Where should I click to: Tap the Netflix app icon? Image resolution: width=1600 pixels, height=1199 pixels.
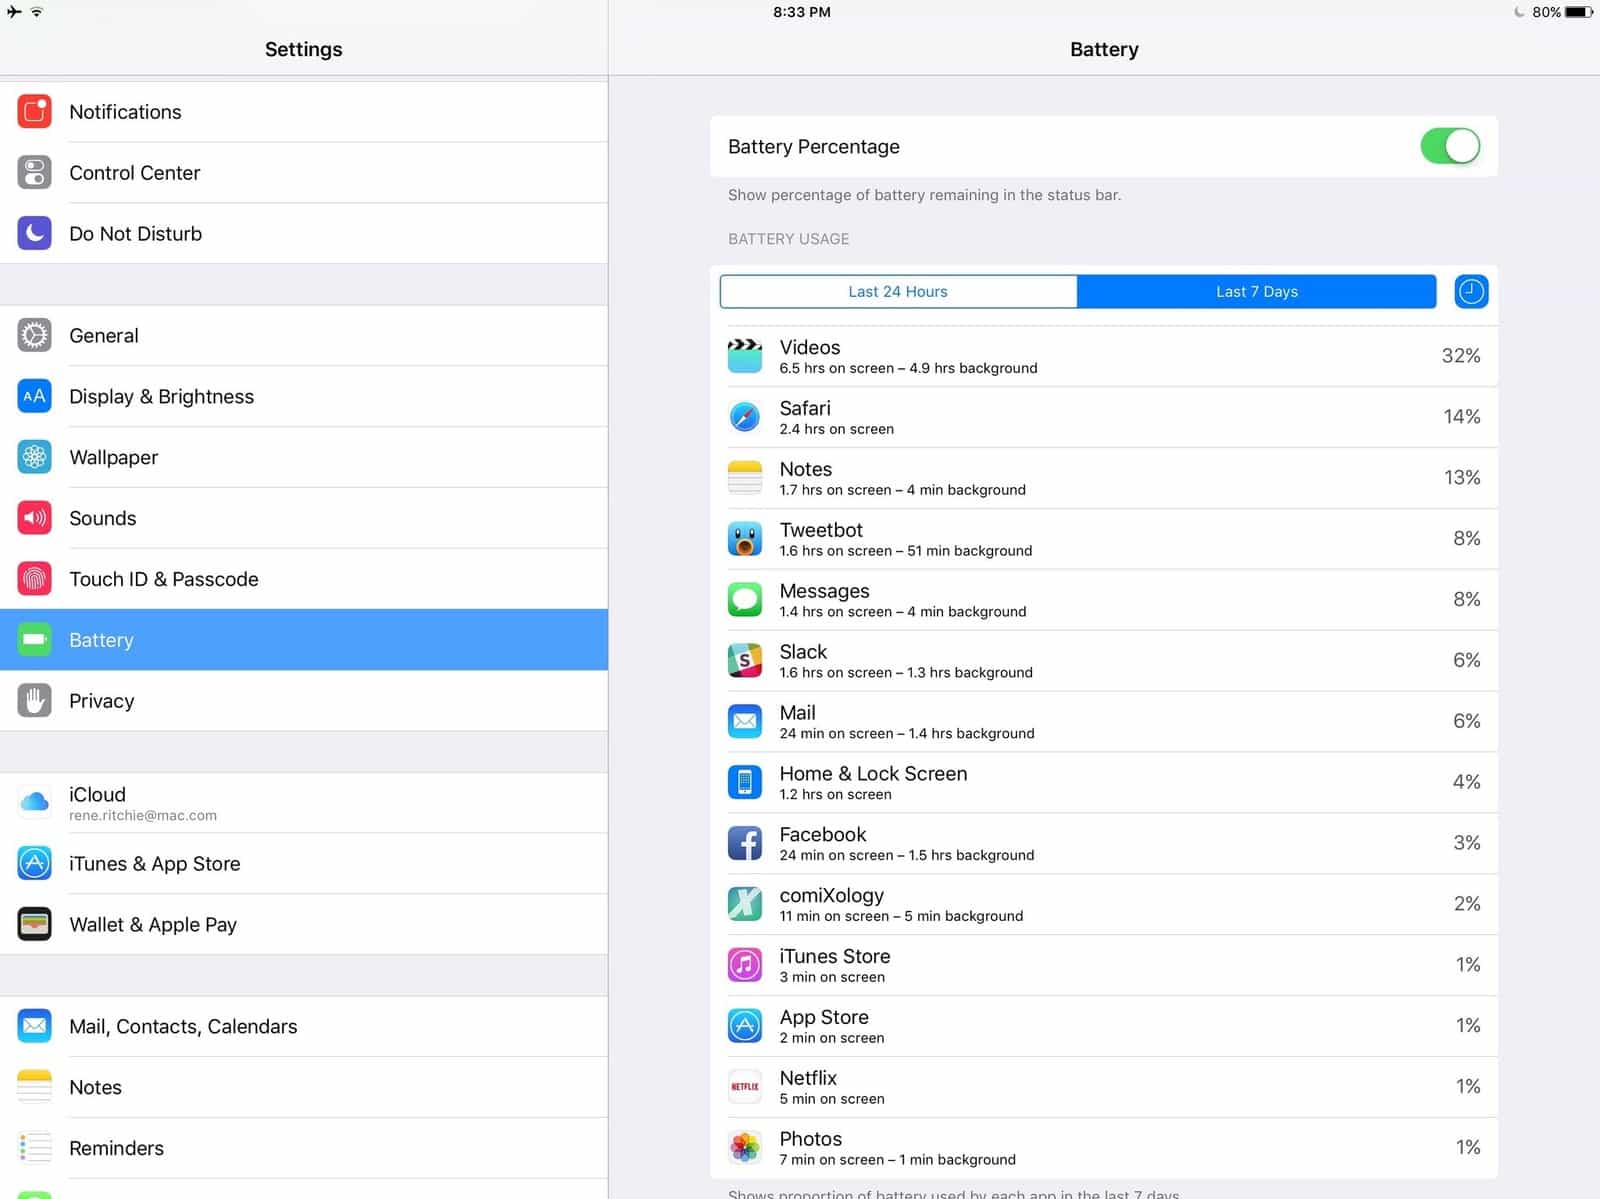point(745,1086)
